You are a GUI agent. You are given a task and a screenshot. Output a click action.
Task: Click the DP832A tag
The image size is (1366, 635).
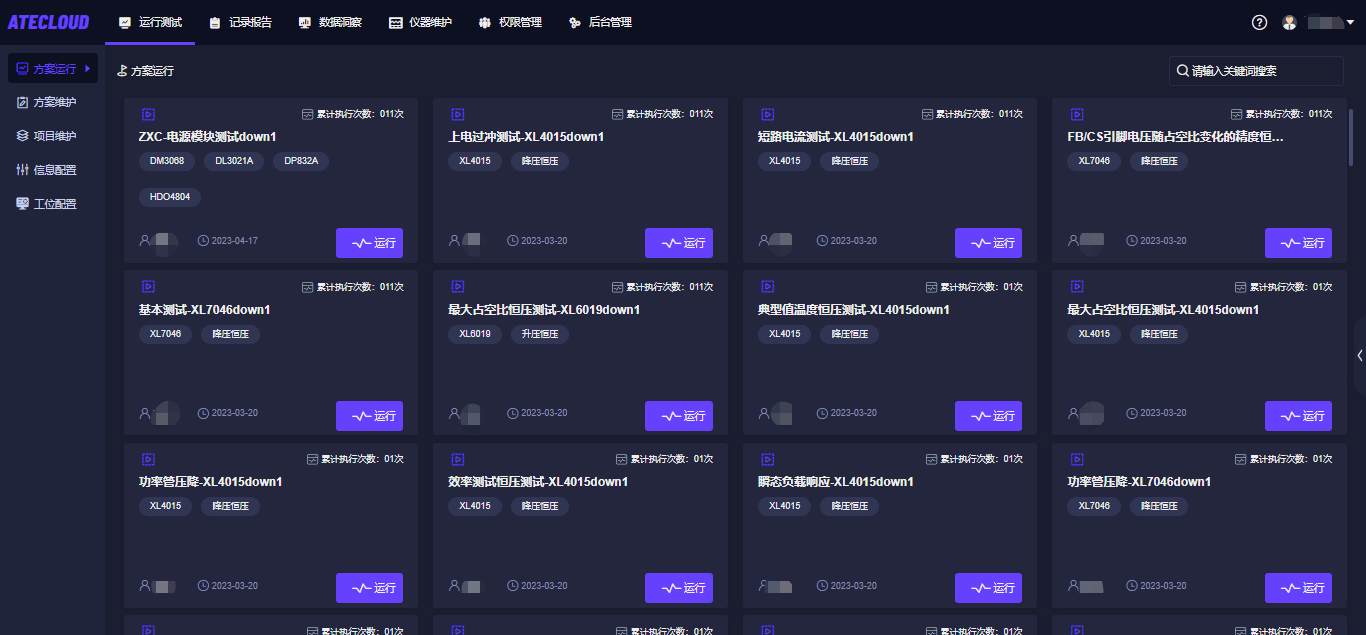tap(301, 160)
